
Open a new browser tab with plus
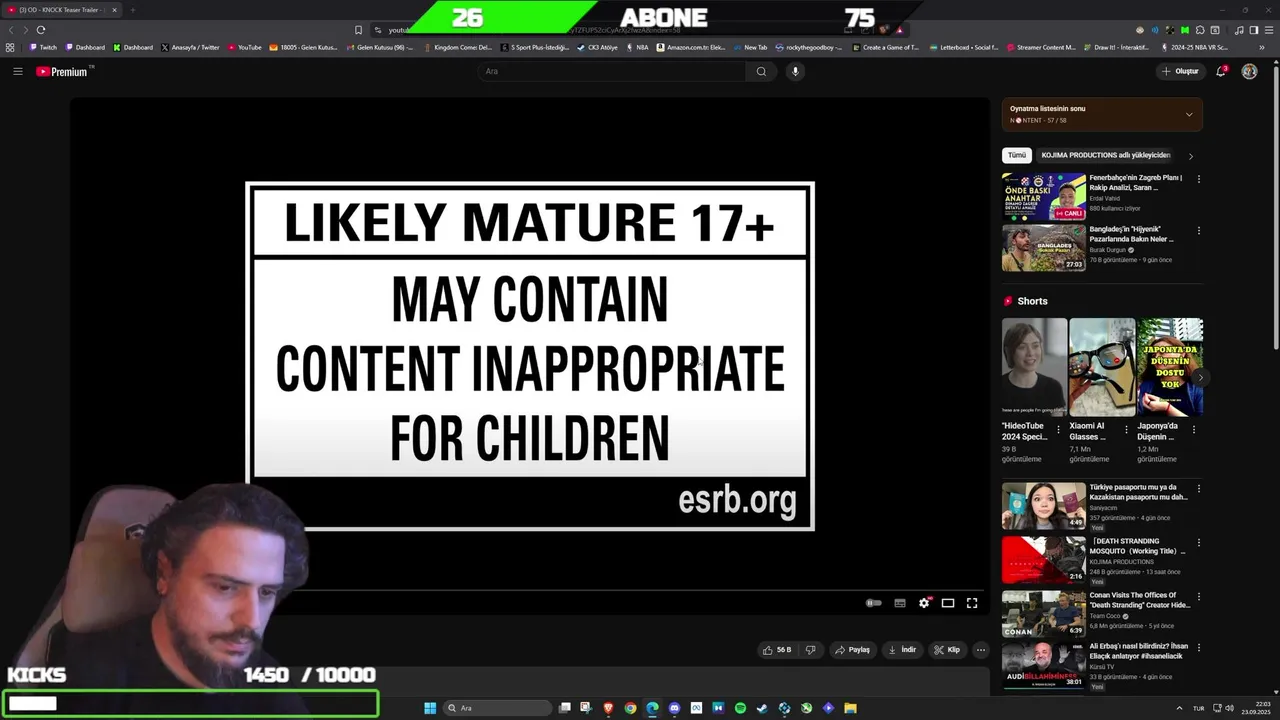[x=132, y=10]
